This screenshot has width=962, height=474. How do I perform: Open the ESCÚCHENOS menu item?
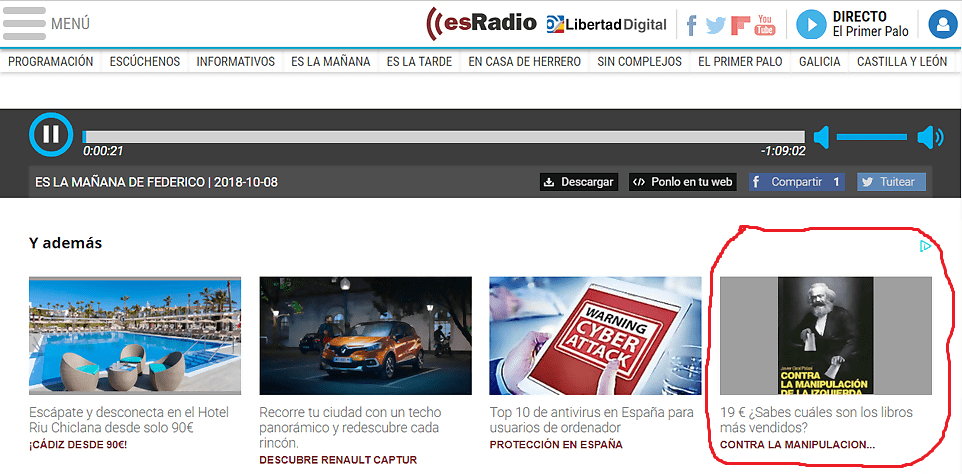click(145, 61)
